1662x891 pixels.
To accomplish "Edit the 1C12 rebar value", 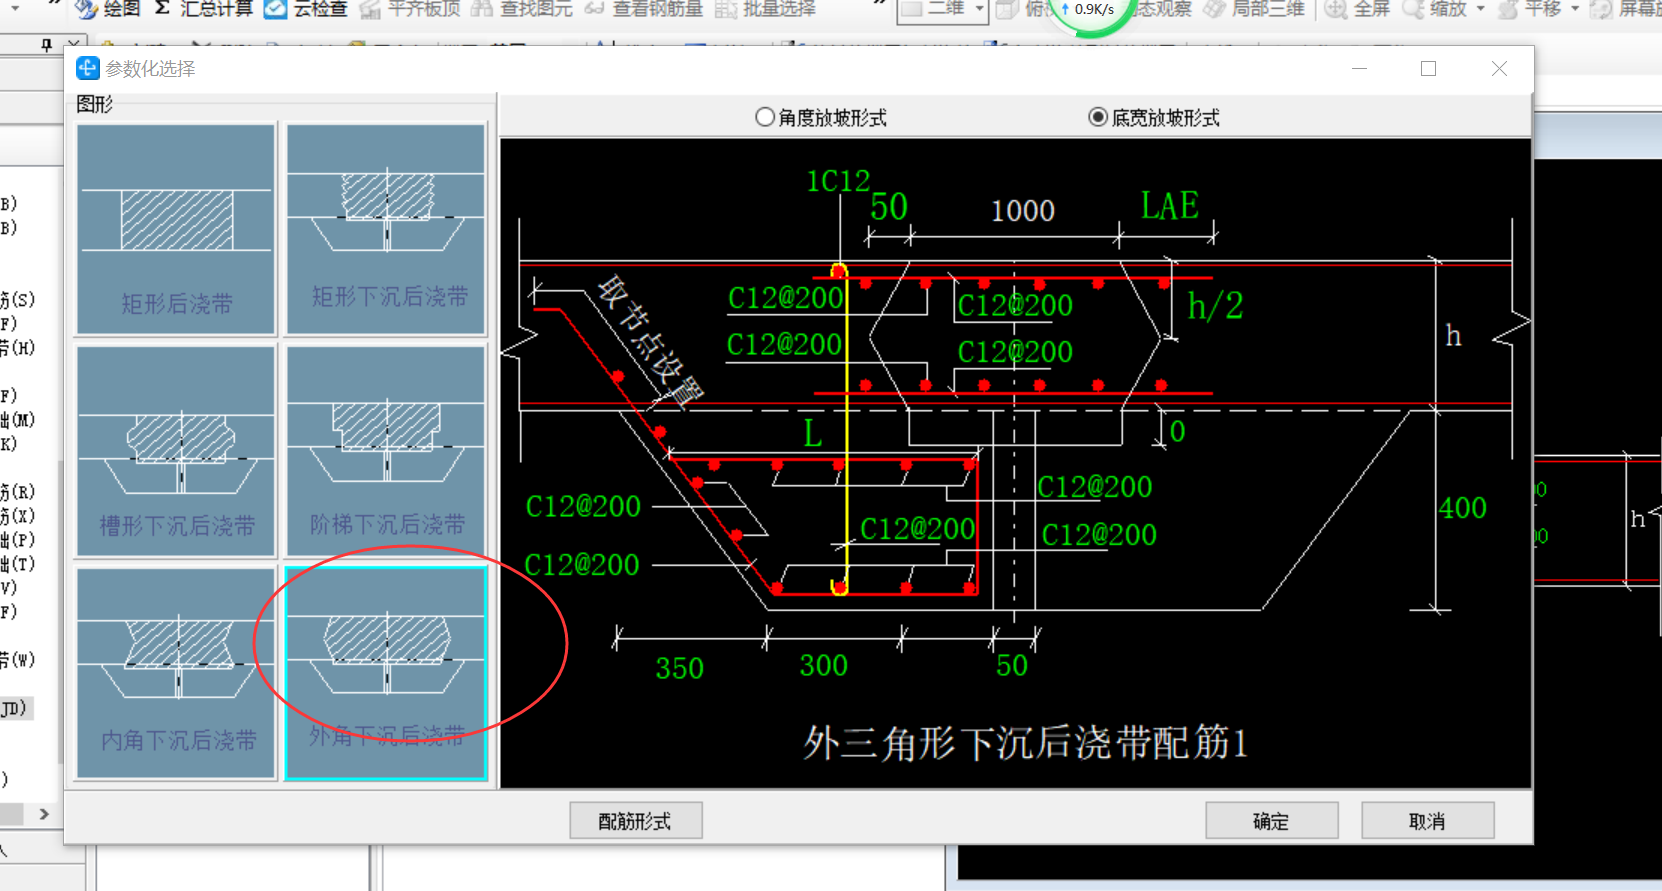I will pyautogui.click(x=839, y=181).
